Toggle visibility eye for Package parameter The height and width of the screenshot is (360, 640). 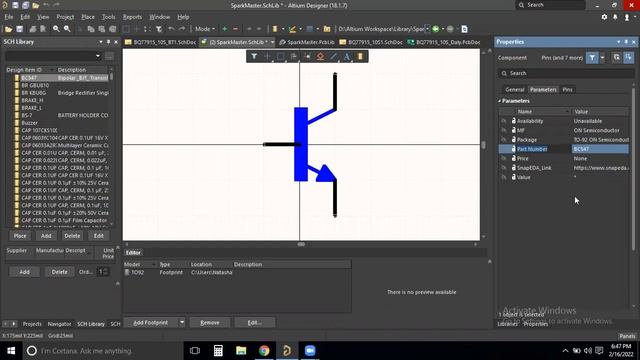click(504, 140)
